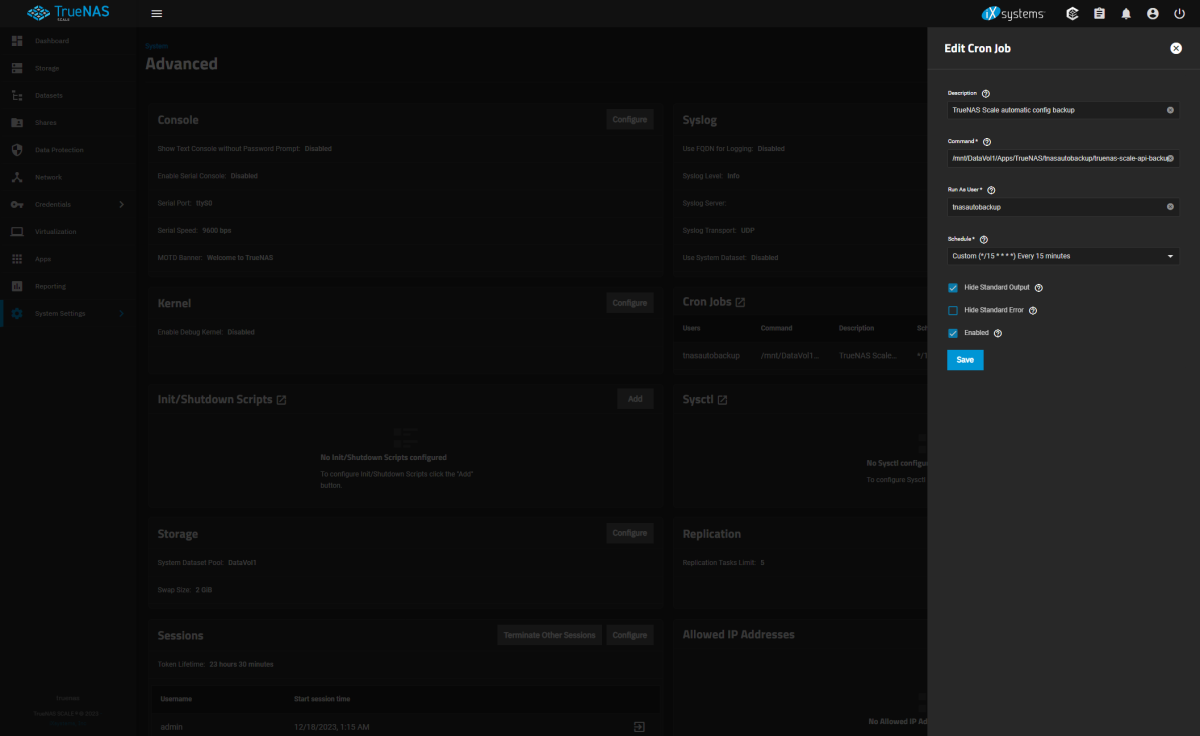This screenshot has height=736, width=1200.
Task: Show help tooltip for Description
Action: click(x=986, y=93)
